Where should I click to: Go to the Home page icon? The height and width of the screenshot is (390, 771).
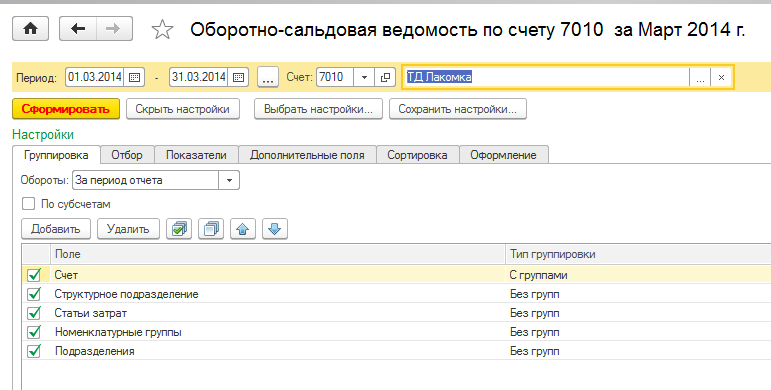pyautogui.click(x=30, y=29)
